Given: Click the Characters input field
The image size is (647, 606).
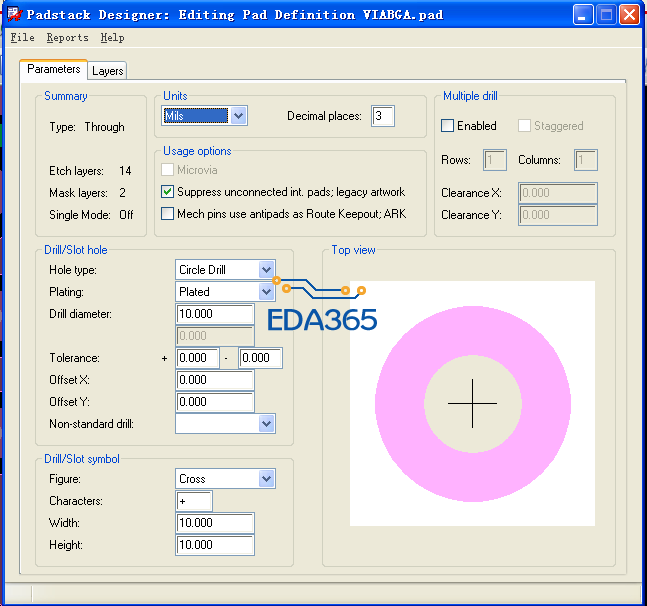Looking at the screenshot, I should [194, 501].
